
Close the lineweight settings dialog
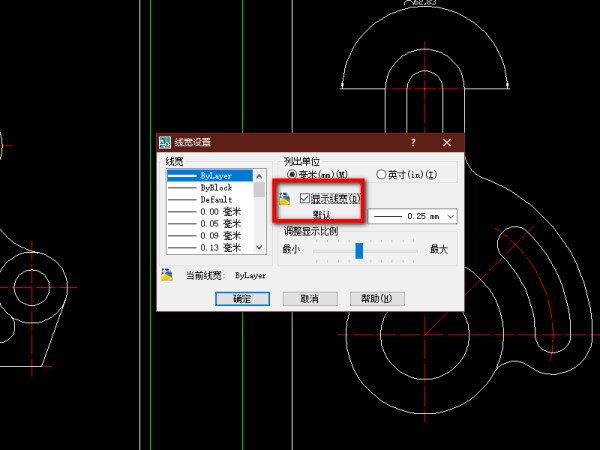[447, 142]
